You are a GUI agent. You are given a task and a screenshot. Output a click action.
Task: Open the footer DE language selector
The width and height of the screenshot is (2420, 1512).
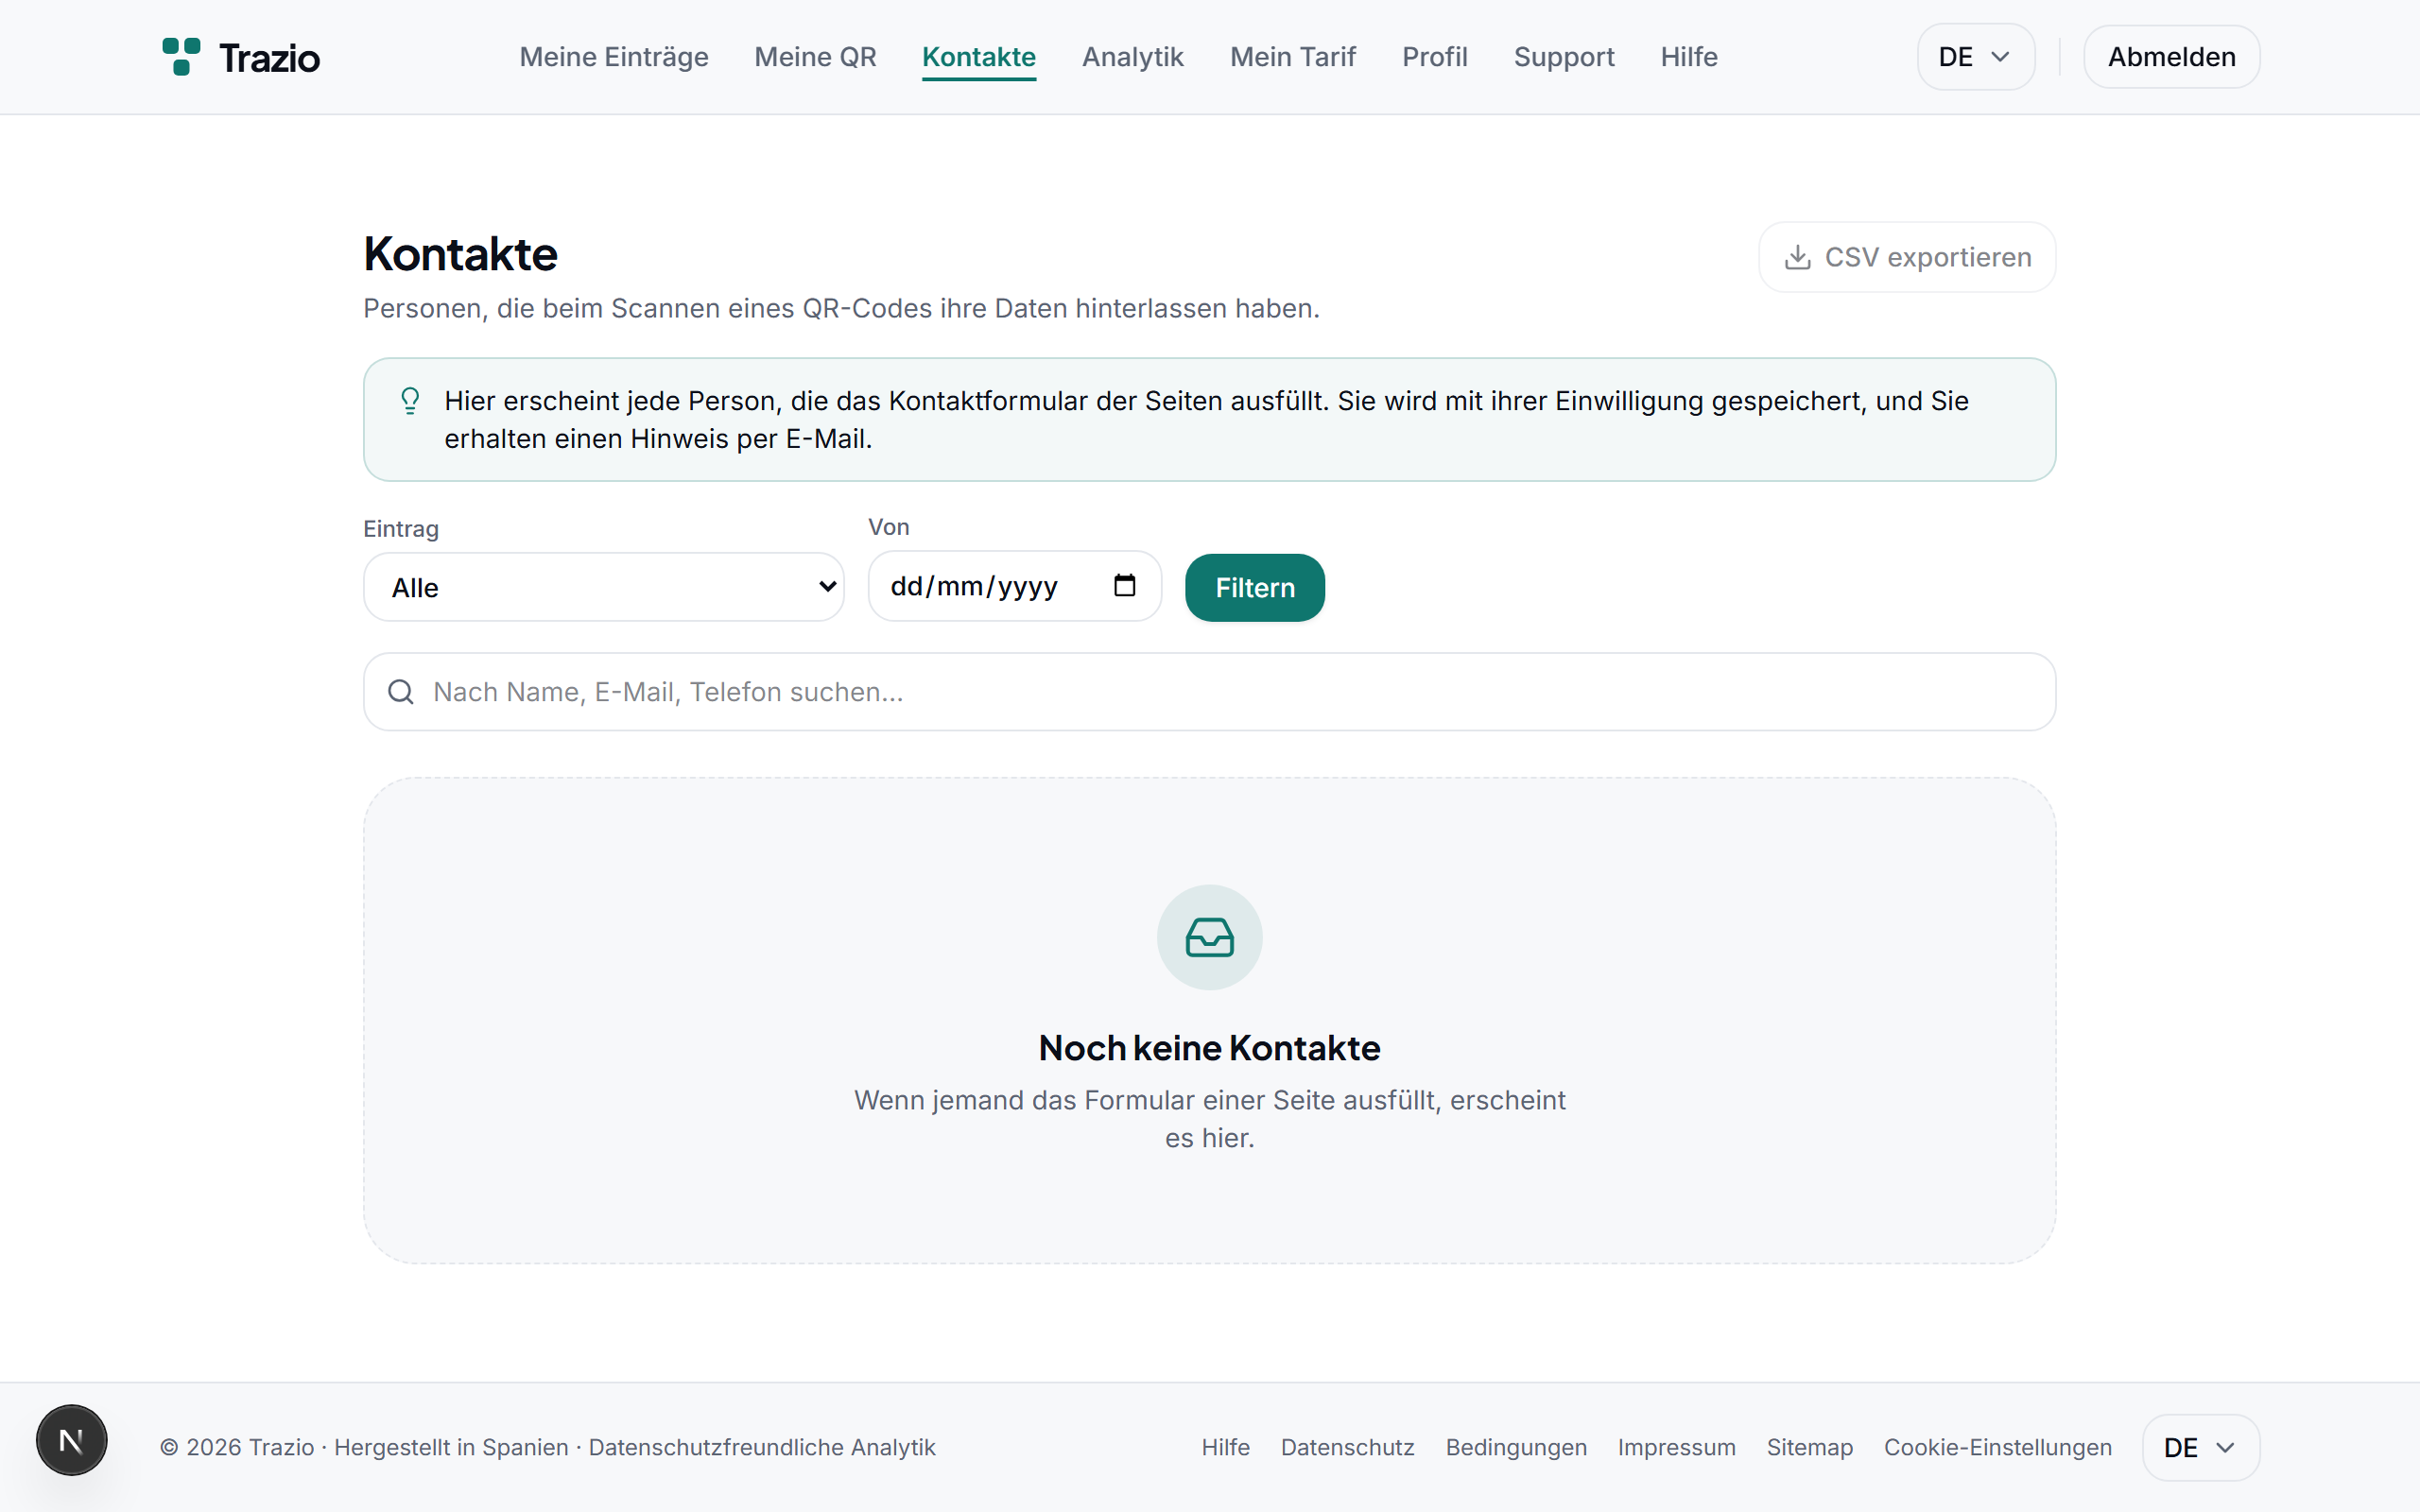click(x=2200, y=1447)
